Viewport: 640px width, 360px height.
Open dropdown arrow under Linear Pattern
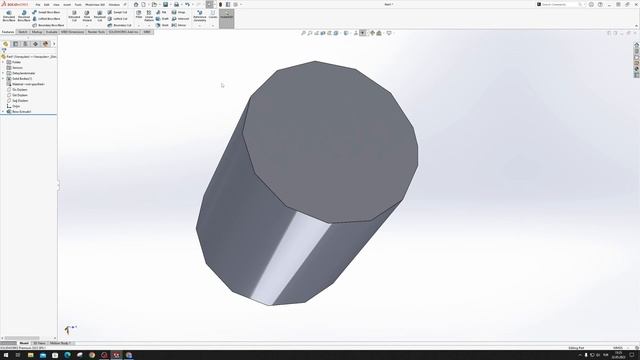click(x=149, y=26)
